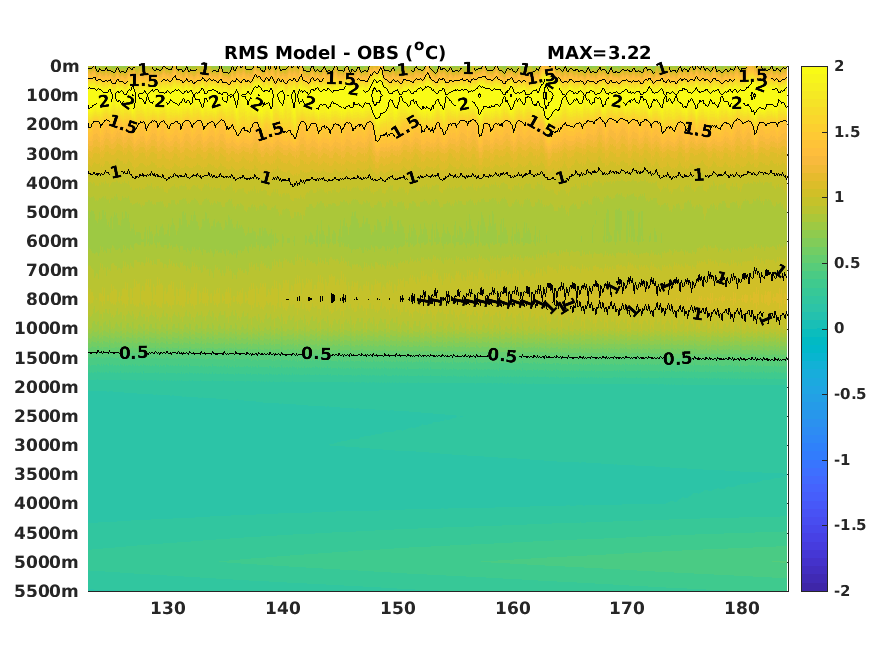The height and width of the screenshot is (656, 875).
Task: Pick the colorbar tick label "-1"
Action: coord(842,460)
